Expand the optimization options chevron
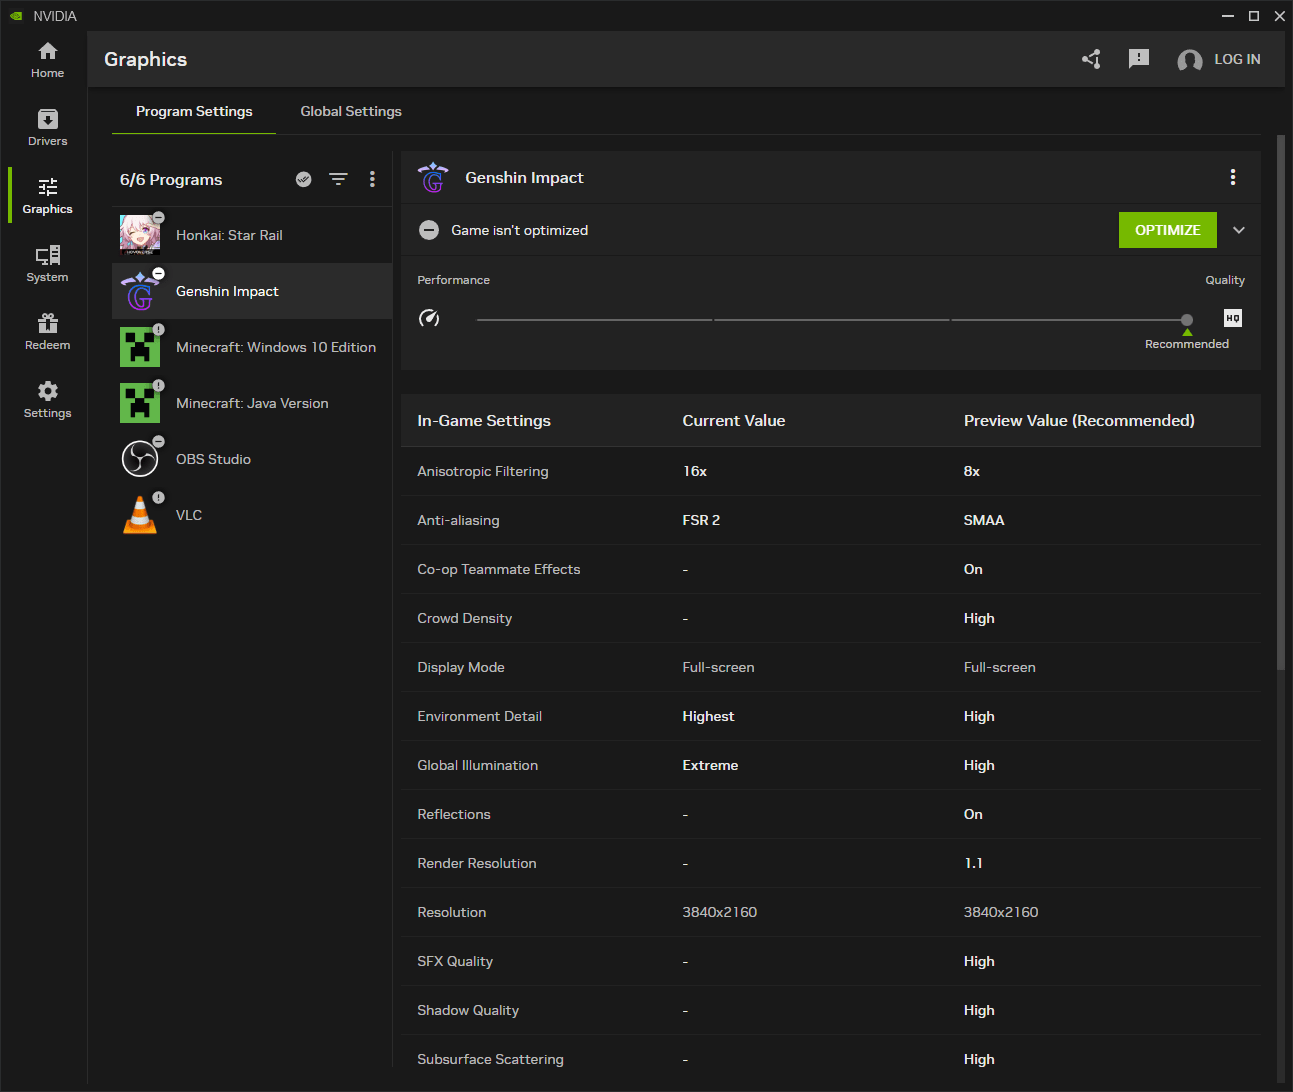The image size is (1293, 1092). pos(1239,230)
